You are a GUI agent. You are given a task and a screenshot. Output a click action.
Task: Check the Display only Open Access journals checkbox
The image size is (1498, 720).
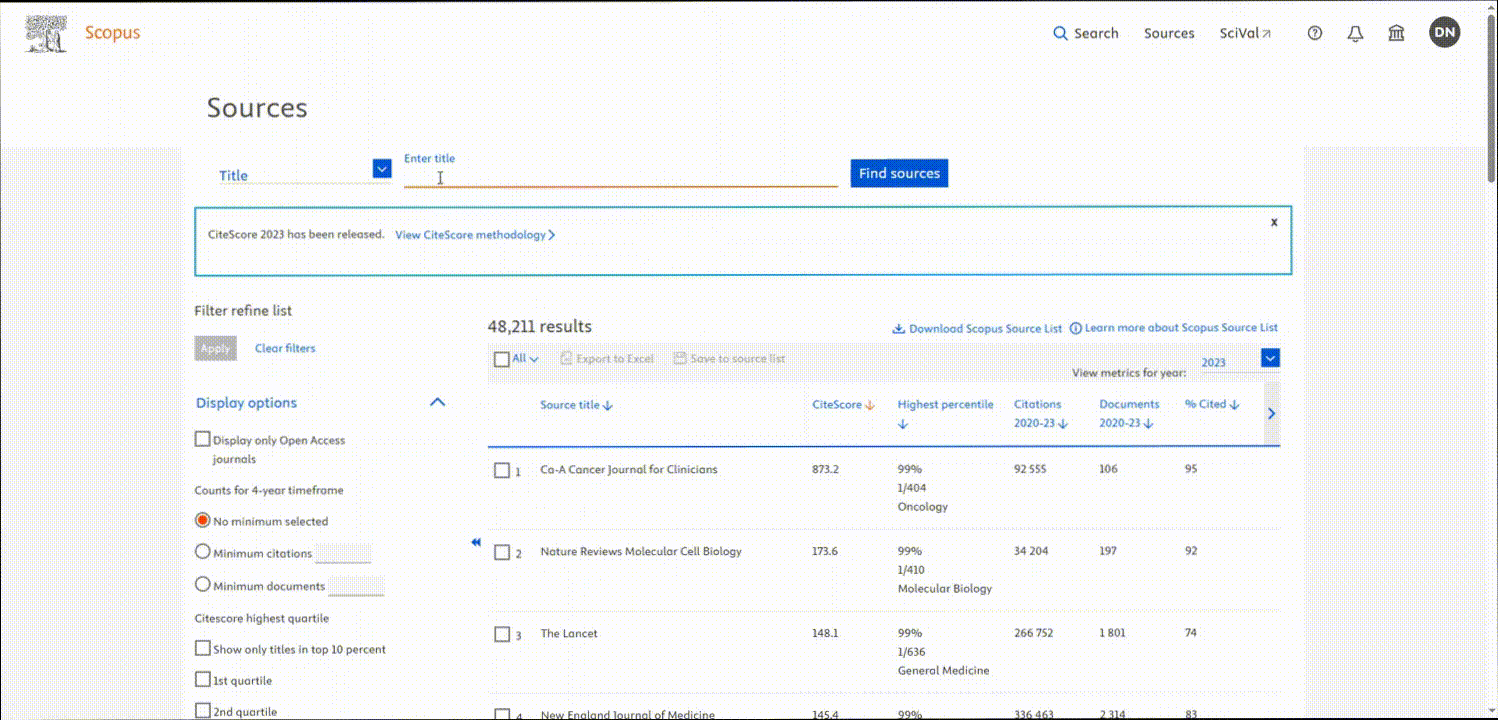(203, 438)
